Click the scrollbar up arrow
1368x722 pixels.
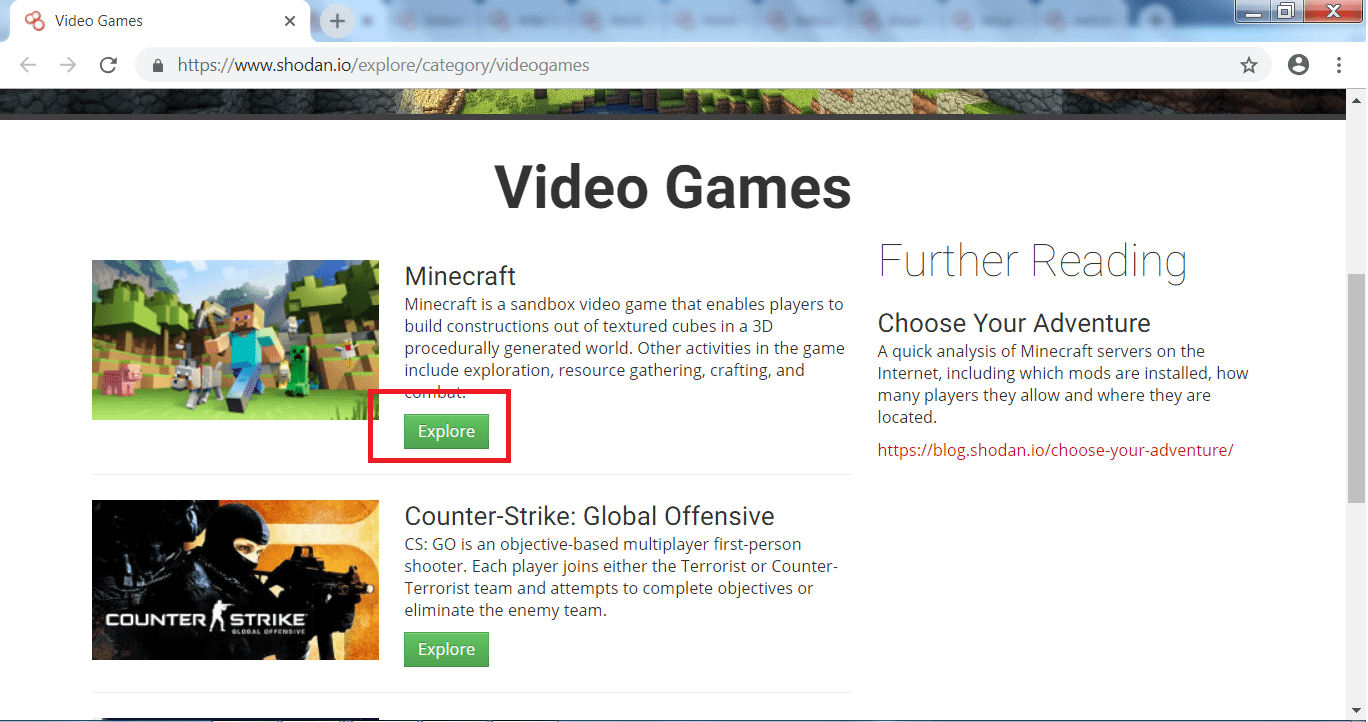tap(1356, 99)
